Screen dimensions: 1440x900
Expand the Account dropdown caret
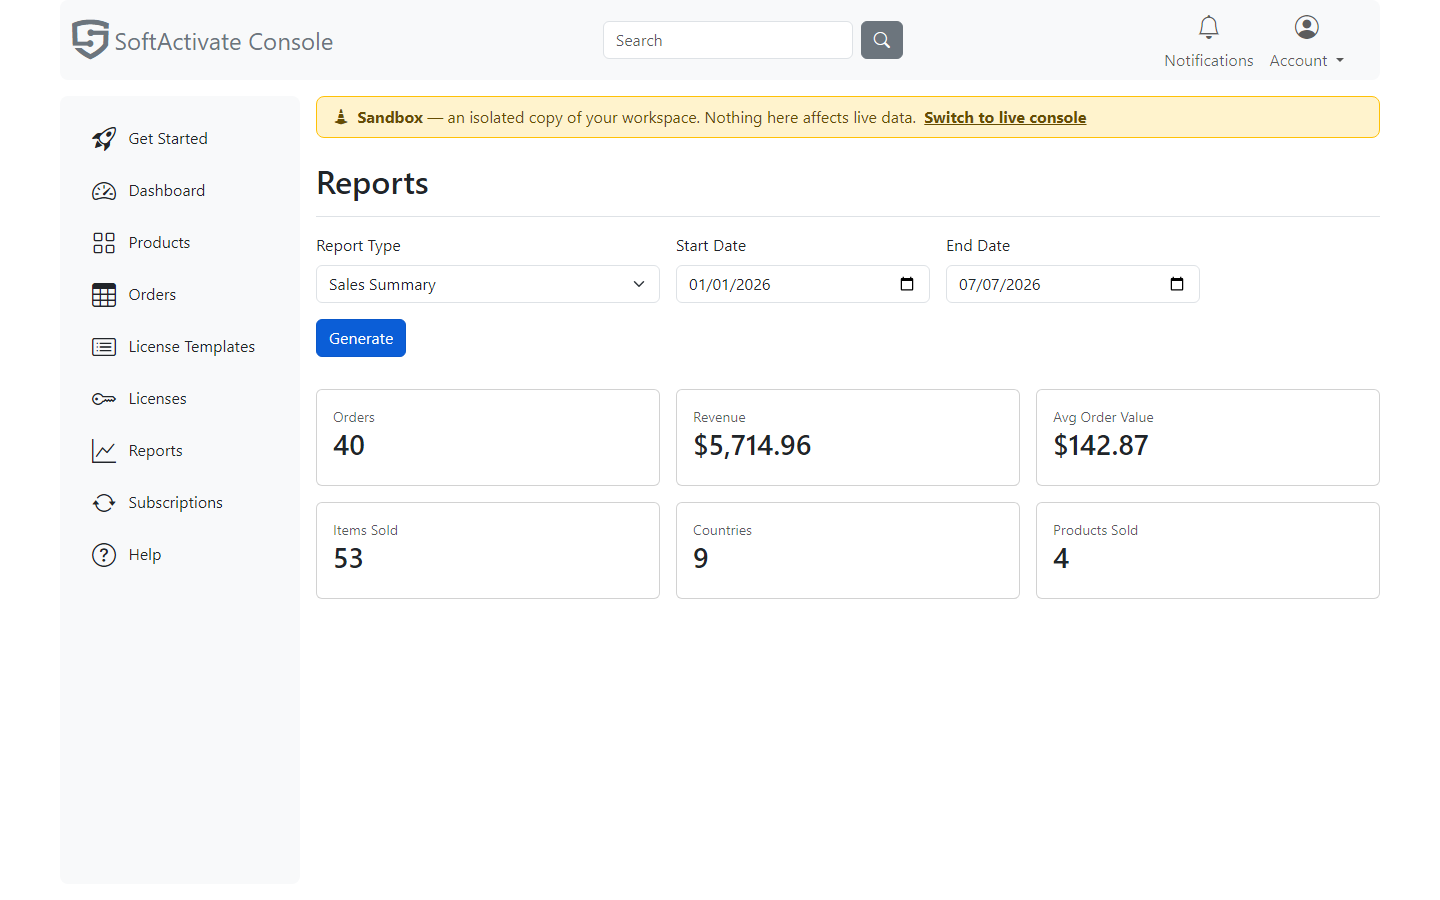pos(1340,61)
